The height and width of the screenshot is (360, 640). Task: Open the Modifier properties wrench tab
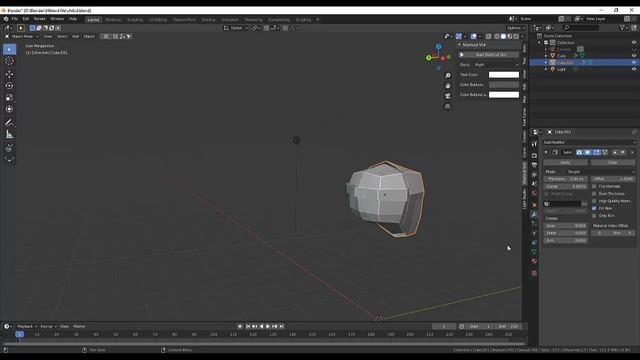click(534, 214)
